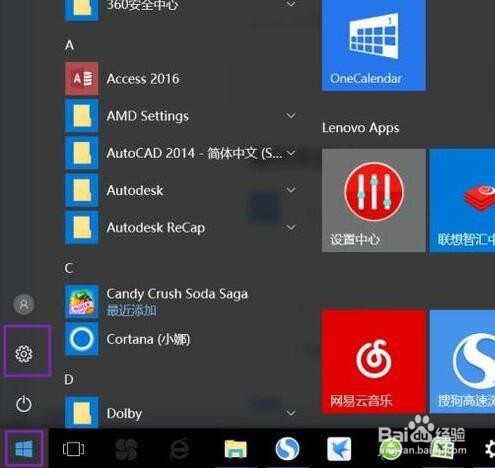The image size is (495, 468).
Task: Click the letter C group header
Action: pos(69,268)
